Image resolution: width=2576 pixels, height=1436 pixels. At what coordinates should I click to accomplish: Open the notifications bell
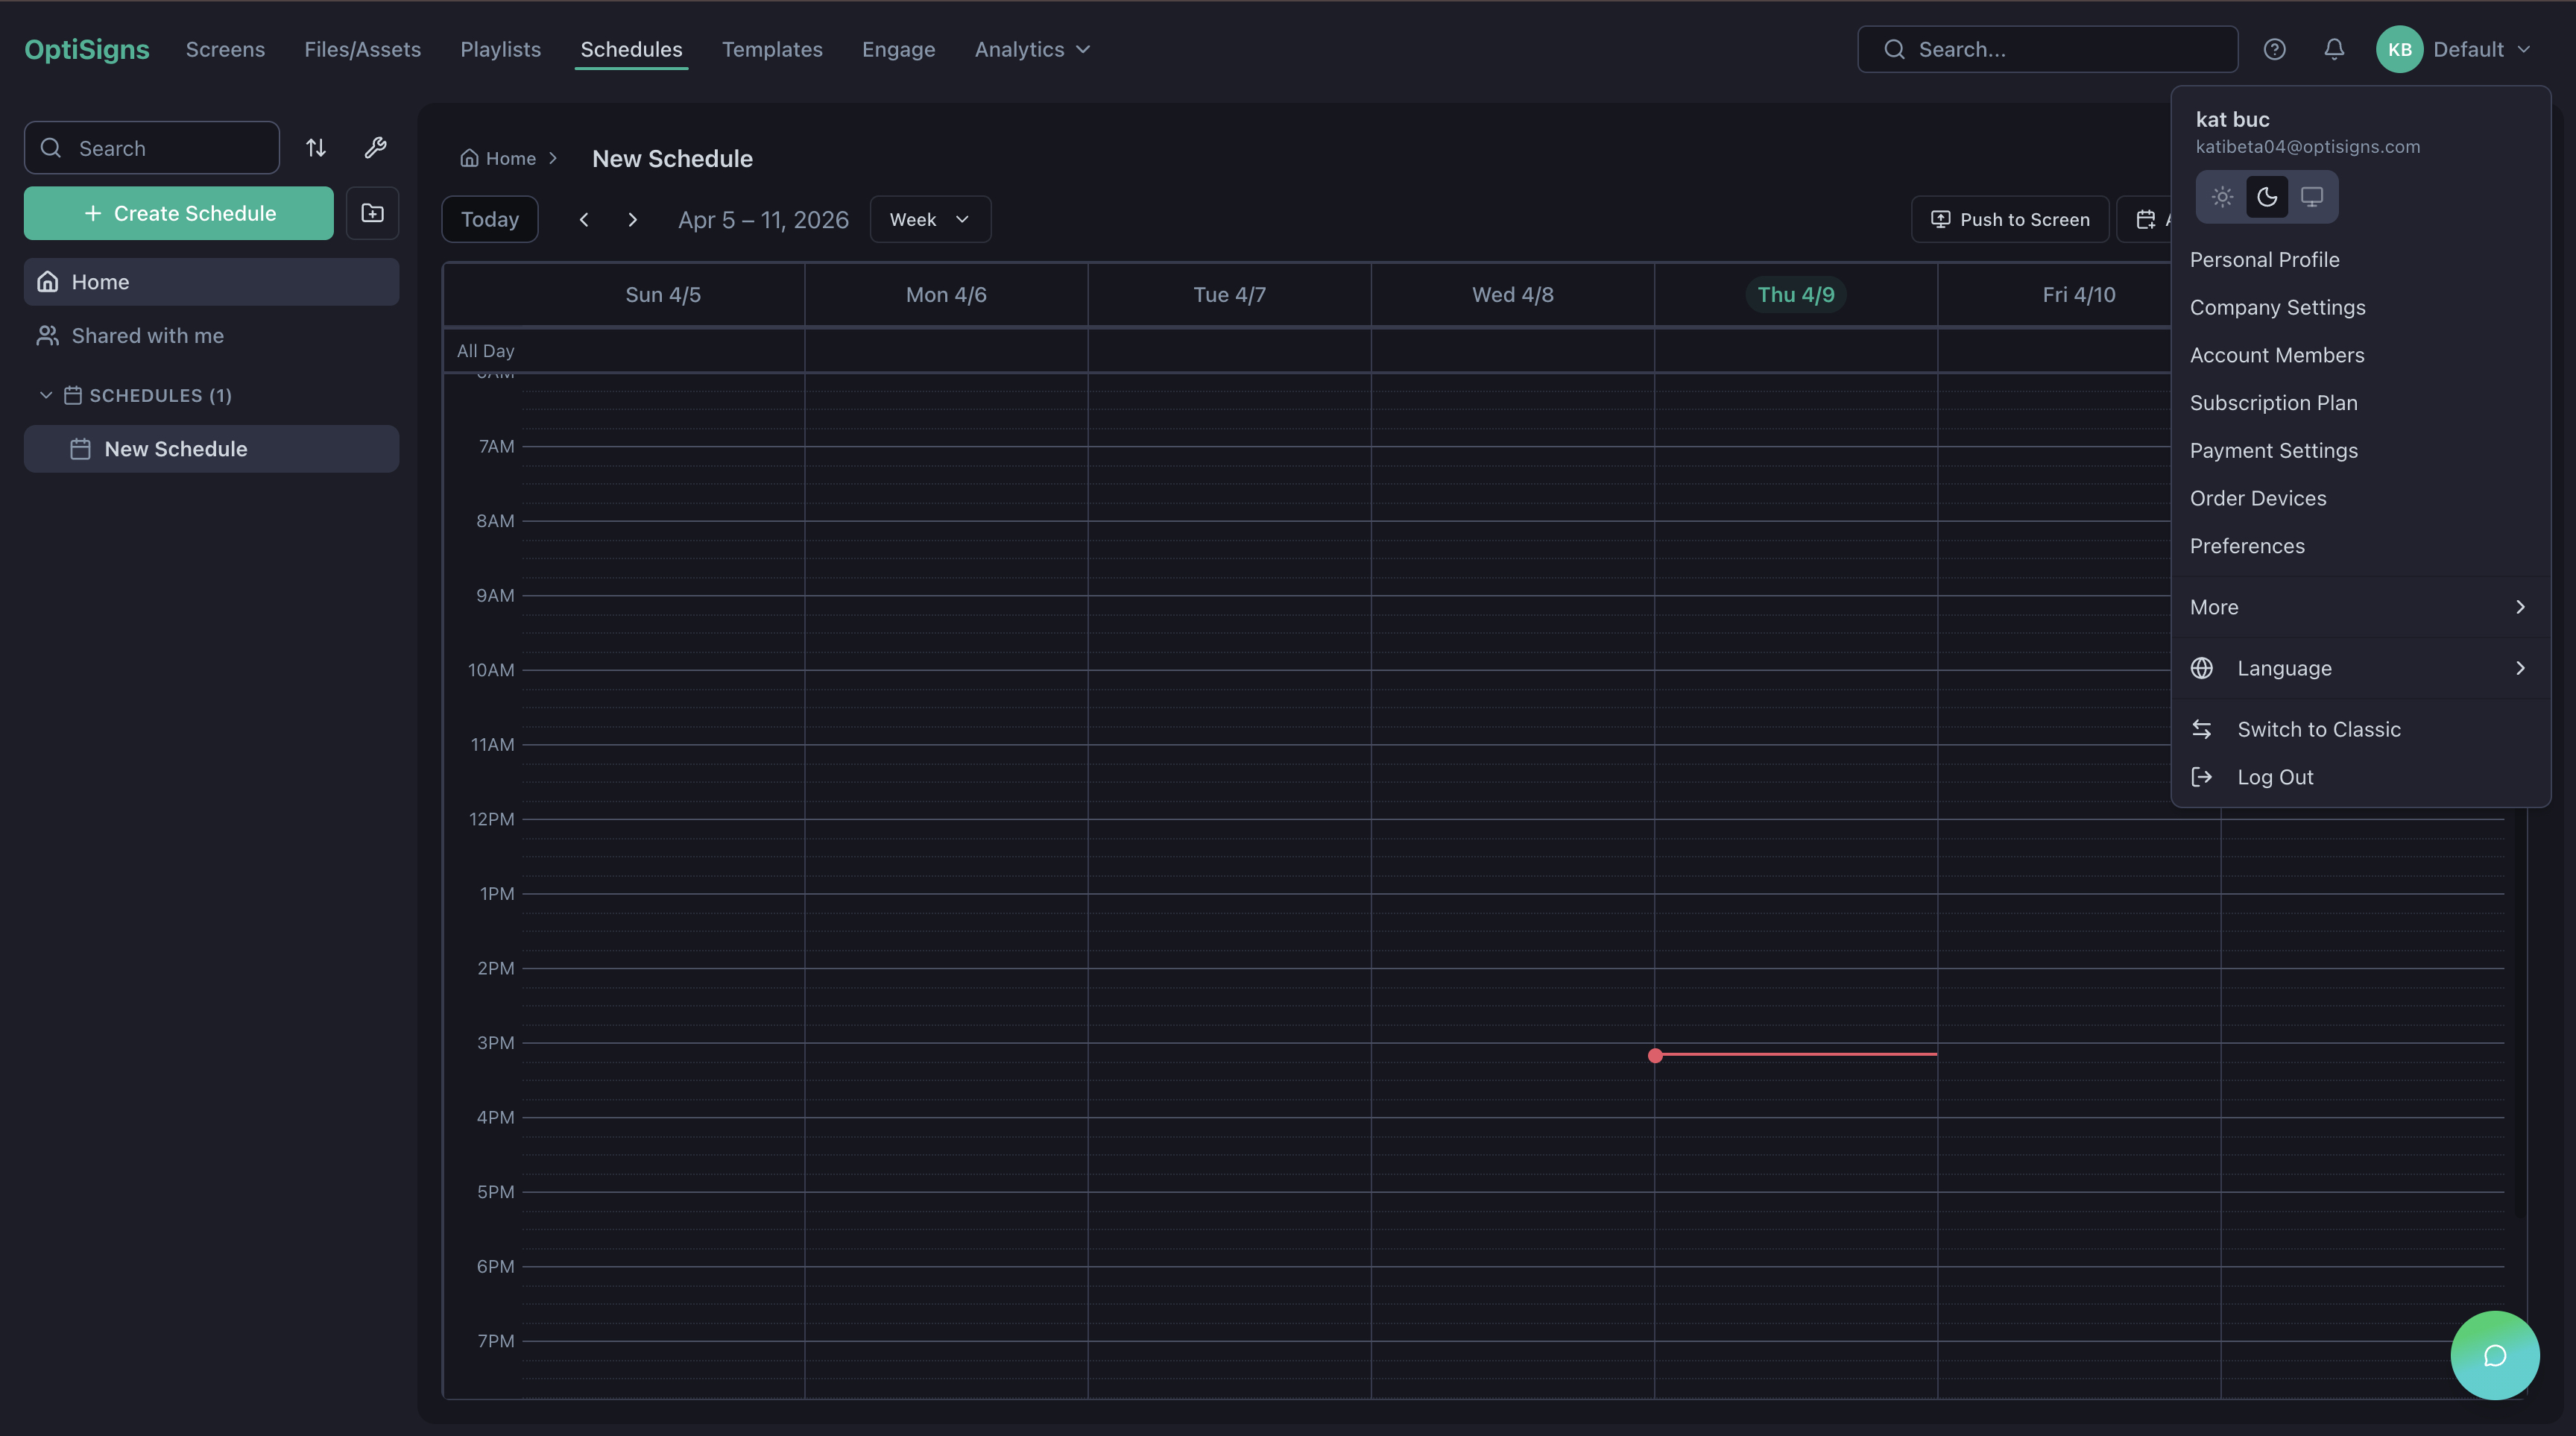2334,49
